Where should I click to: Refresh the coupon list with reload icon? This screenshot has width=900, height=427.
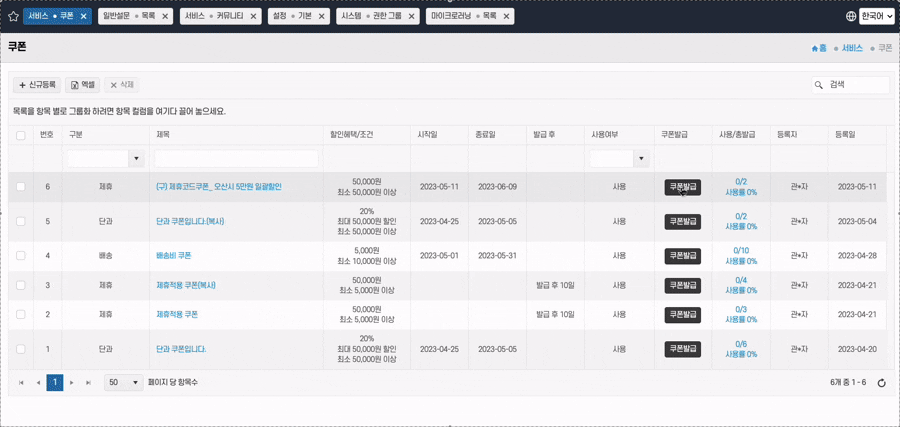point(881,383)
